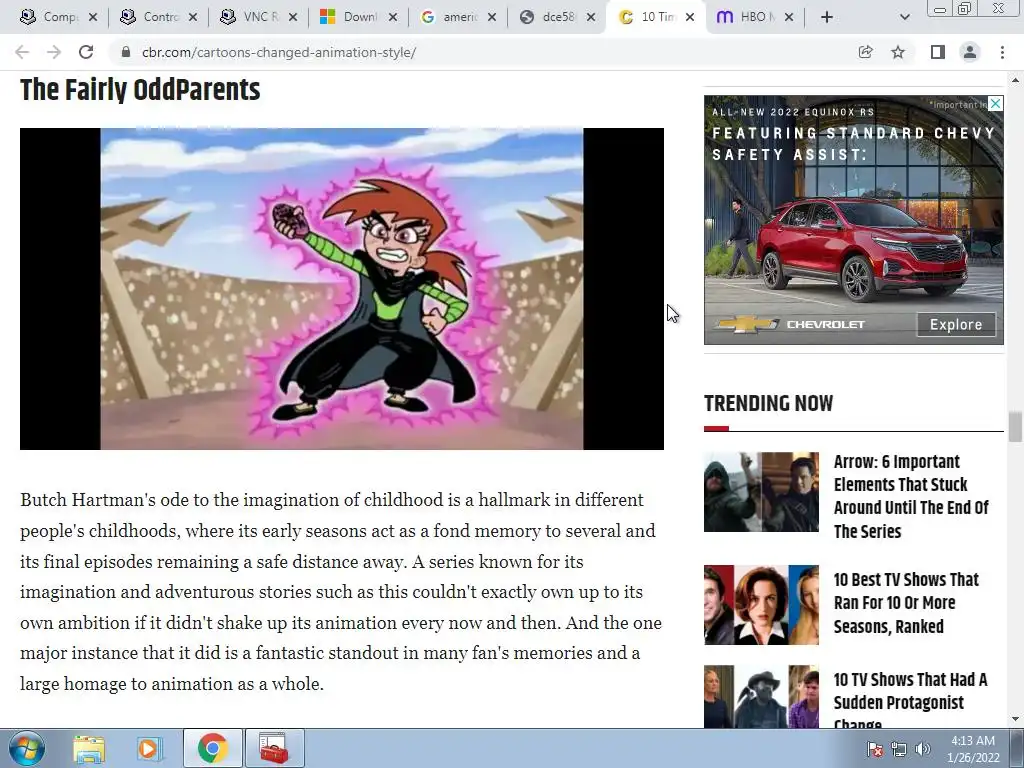Screen dimensions: 1024x768
Task: Open the red toolbox app in taskbar
Action: tap(274, 748)
